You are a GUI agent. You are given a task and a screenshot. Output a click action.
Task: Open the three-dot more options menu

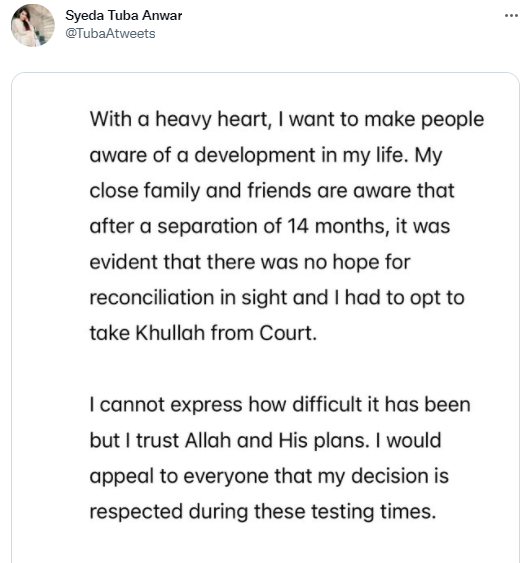pyautogui.click(x=511, y=15)
